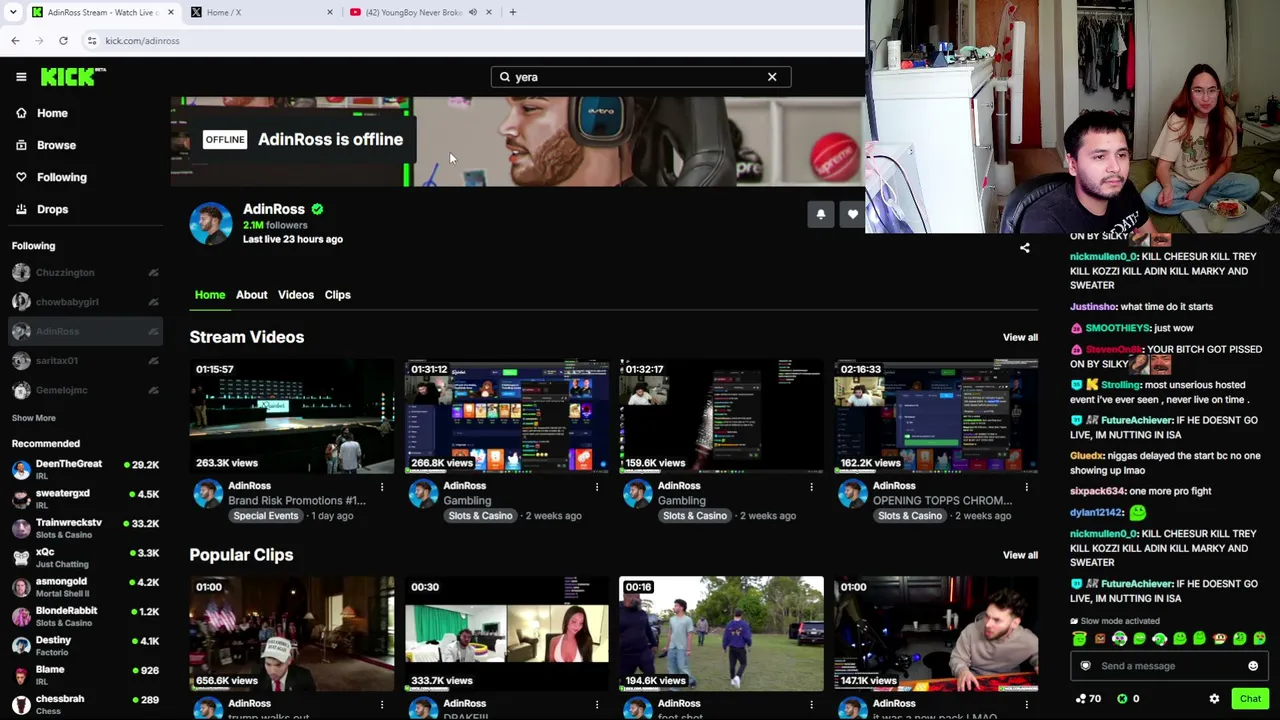
Task: Open saritax01 in the Following list
Action: tap(86, 360)
